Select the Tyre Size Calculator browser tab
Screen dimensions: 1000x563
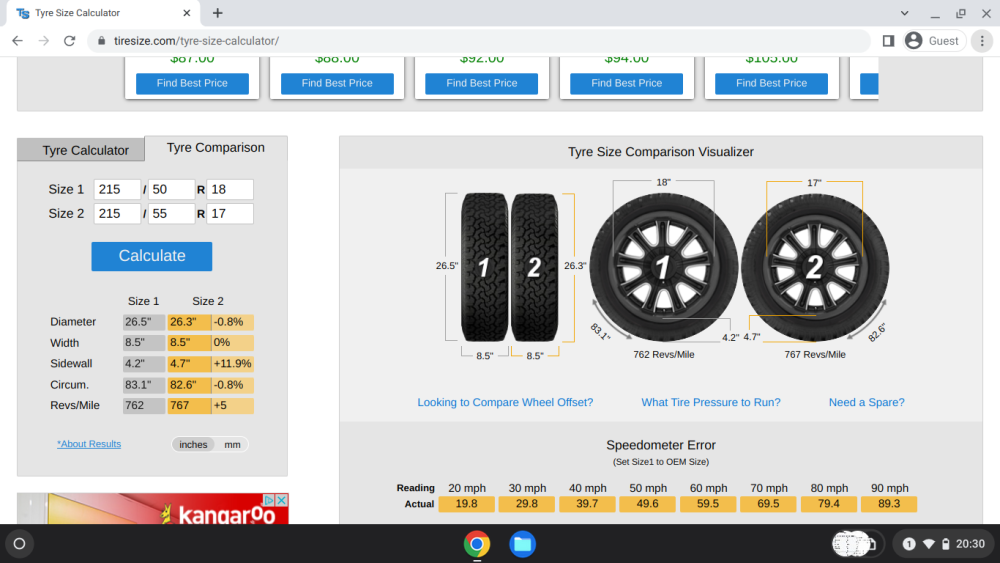coord(102,13)
